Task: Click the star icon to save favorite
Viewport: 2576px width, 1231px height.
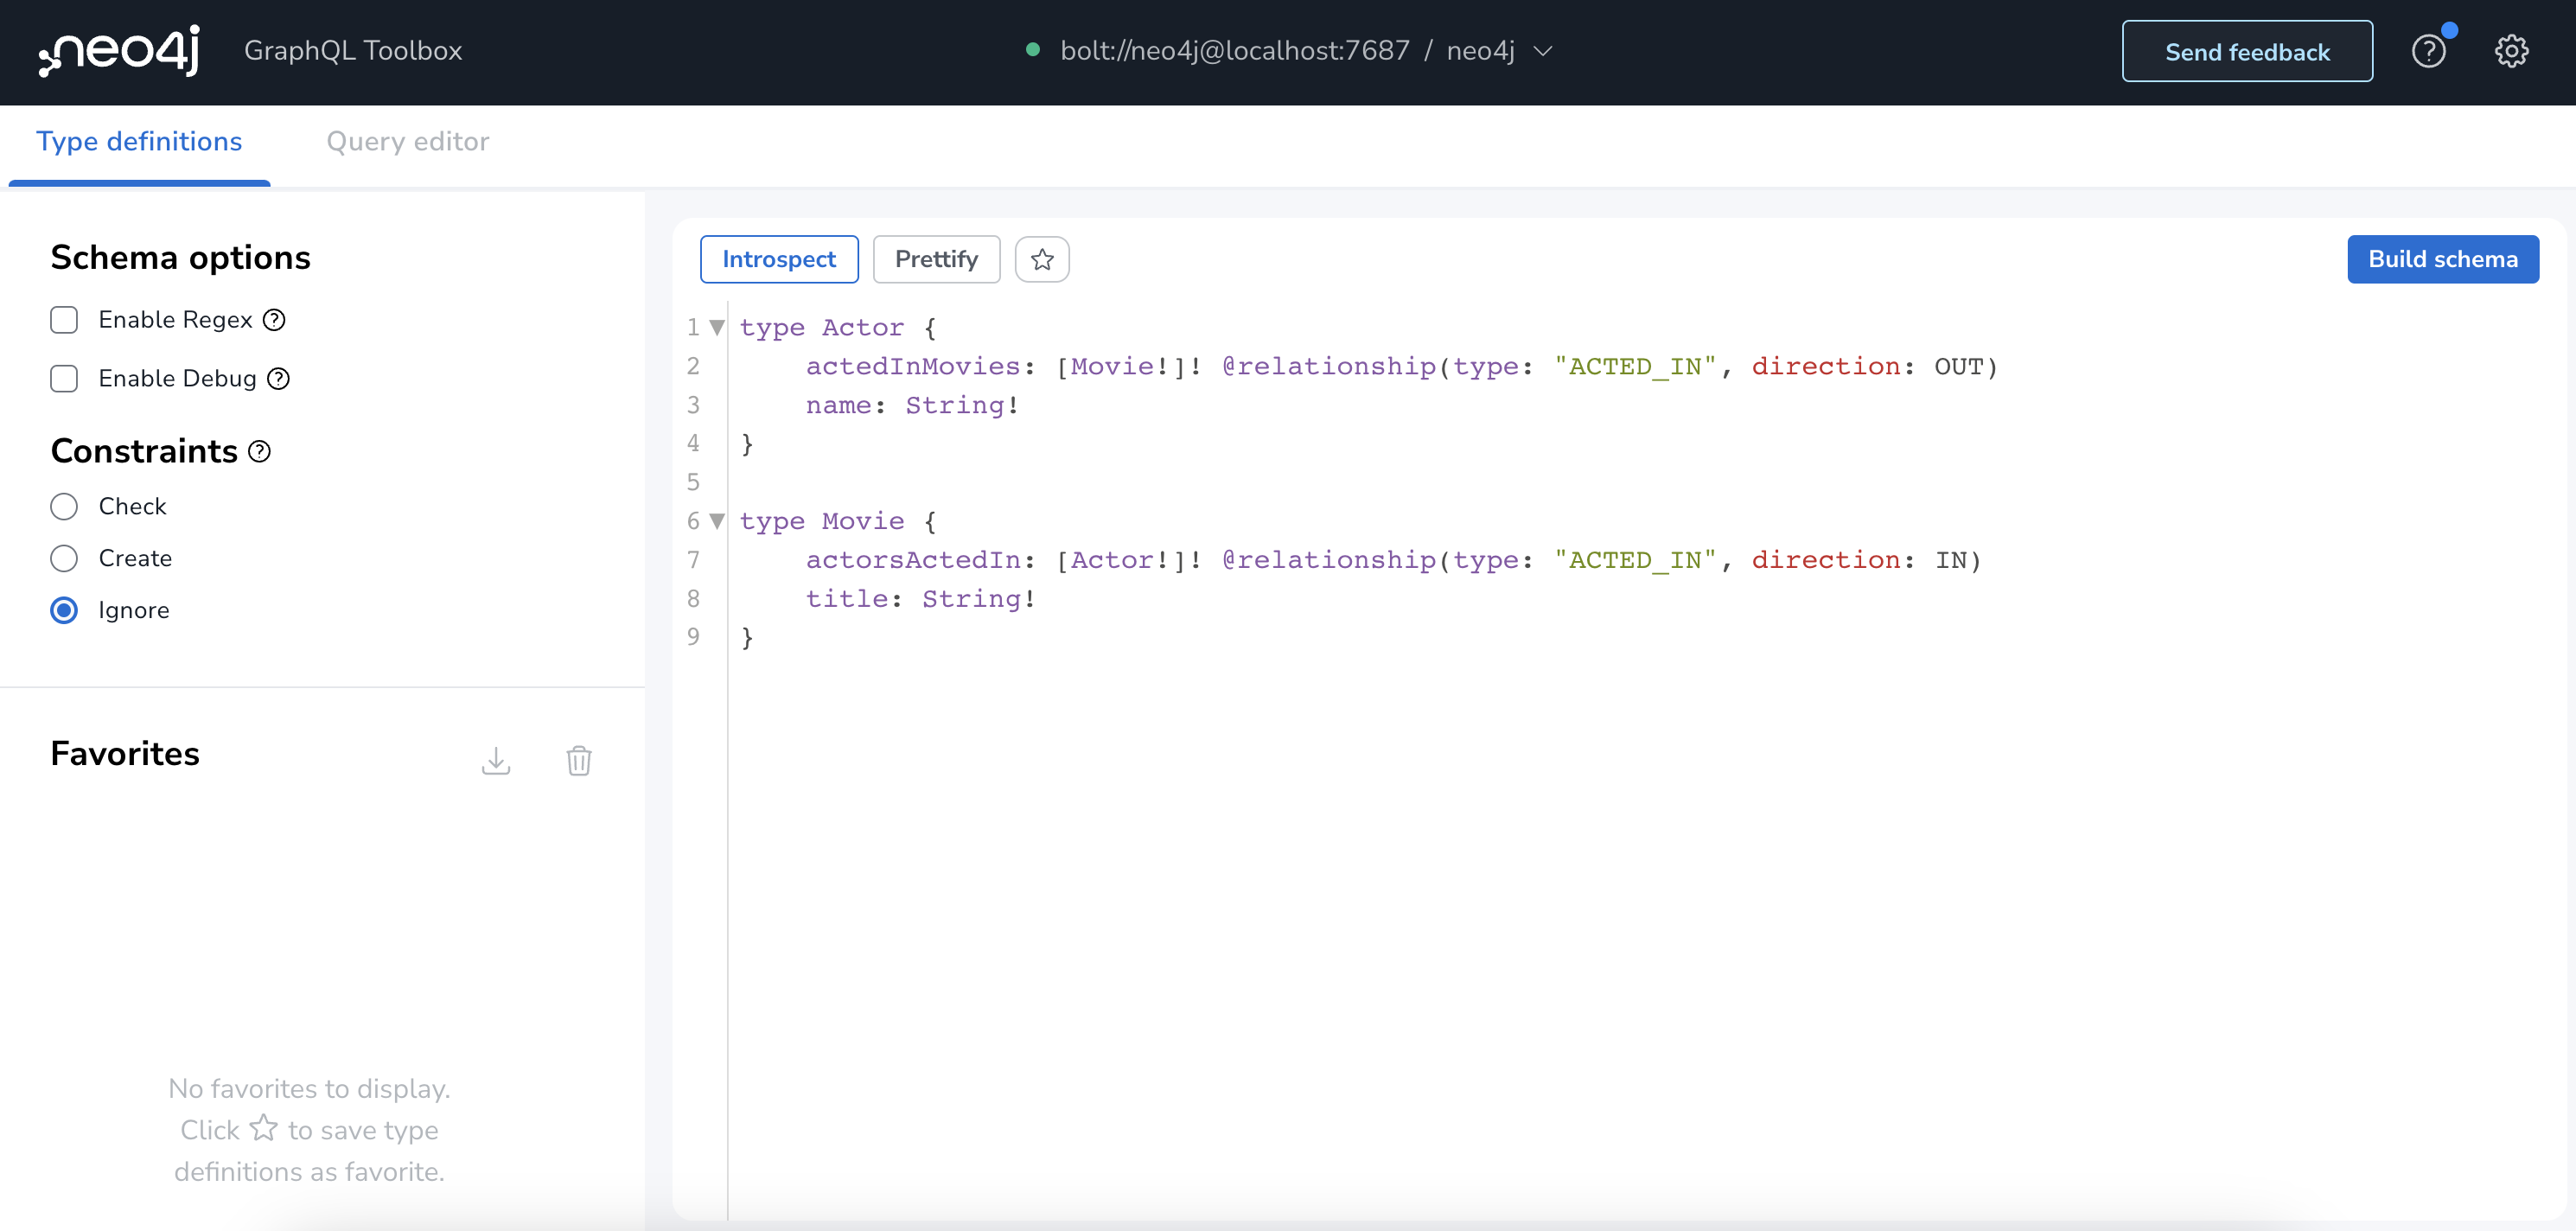Action: pyautogui.click(x=1043, y=258)
